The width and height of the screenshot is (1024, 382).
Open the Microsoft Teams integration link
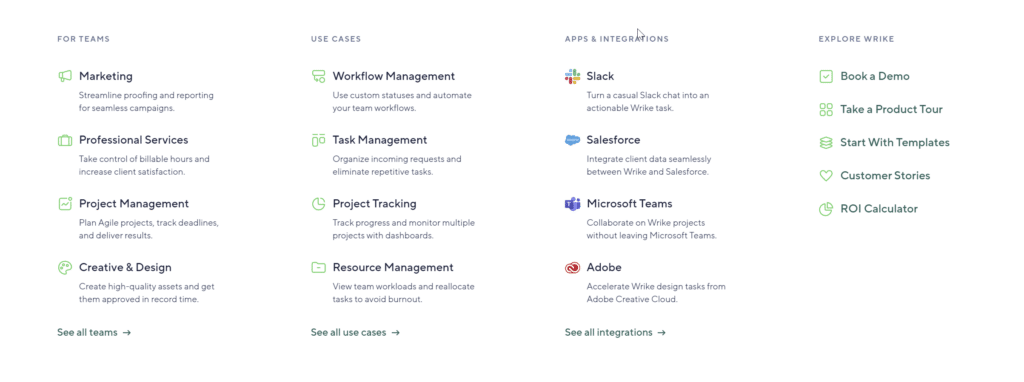[630, 204]
